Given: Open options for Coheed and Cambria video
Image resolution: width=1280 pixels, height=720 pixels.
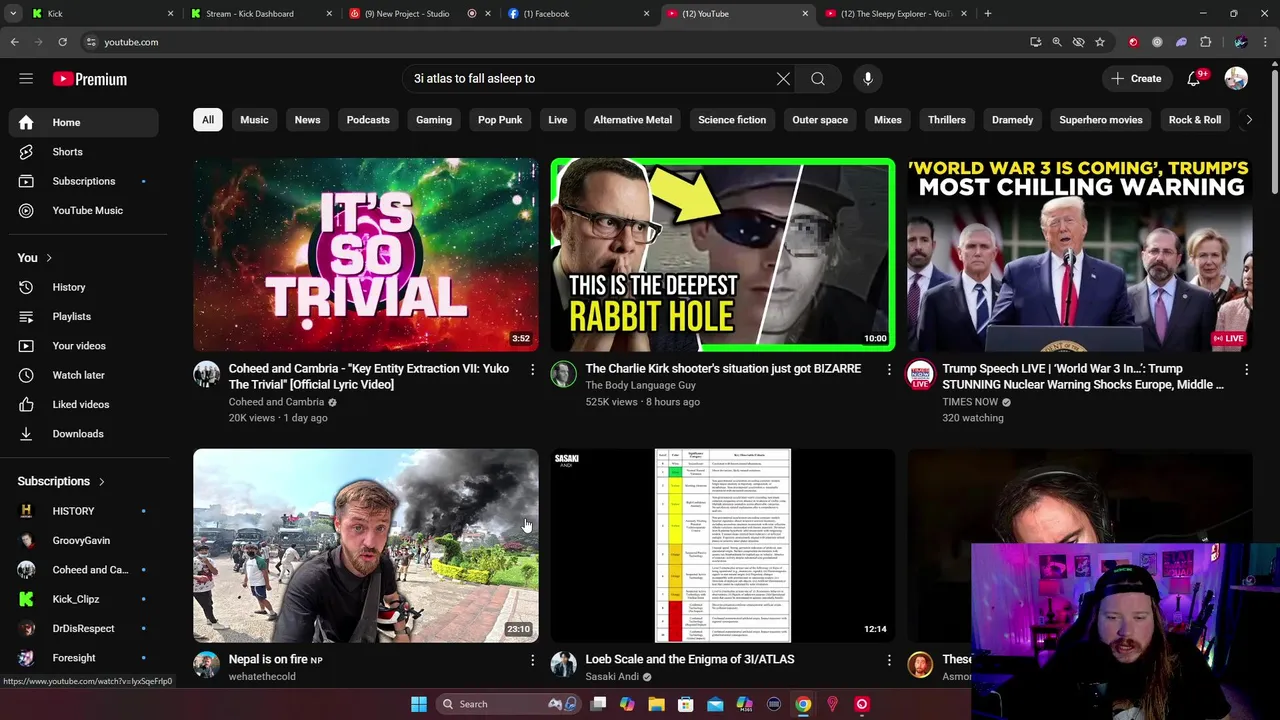Looking at the screenshot, I should pyautogui.click(x=532, y=370).
